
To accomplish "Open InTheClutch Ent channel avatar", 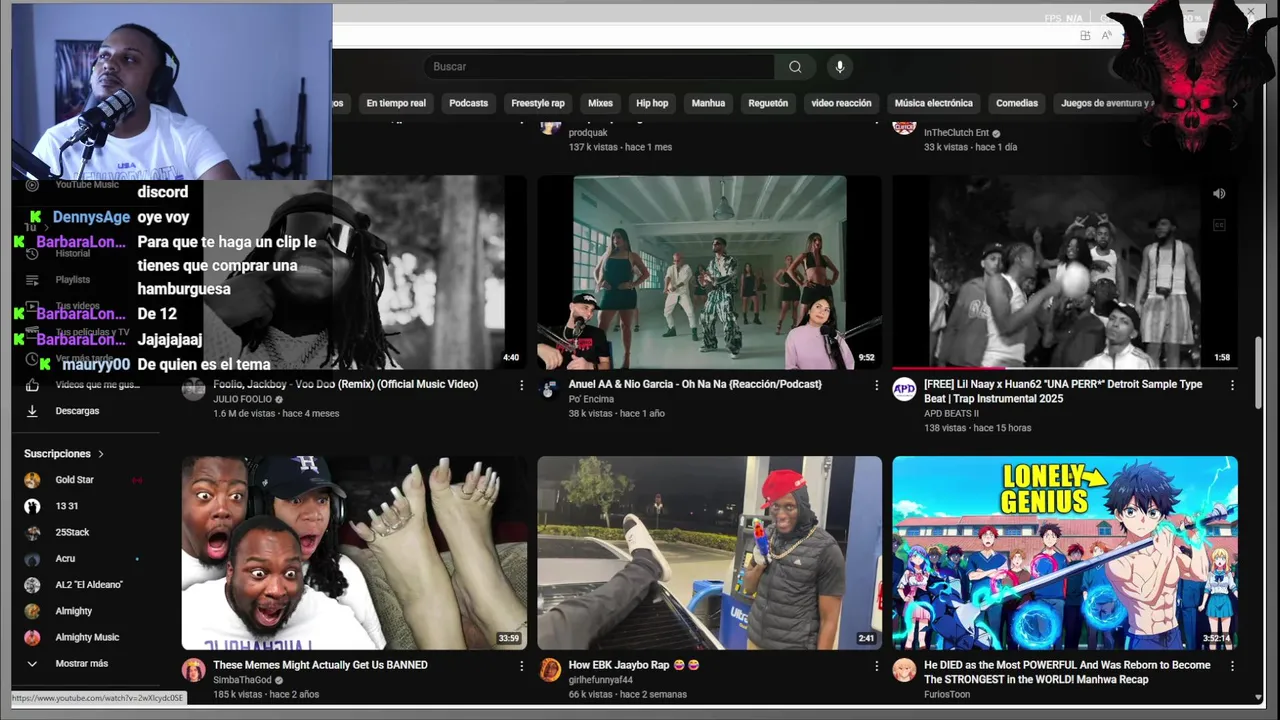I will coord(904,126).
